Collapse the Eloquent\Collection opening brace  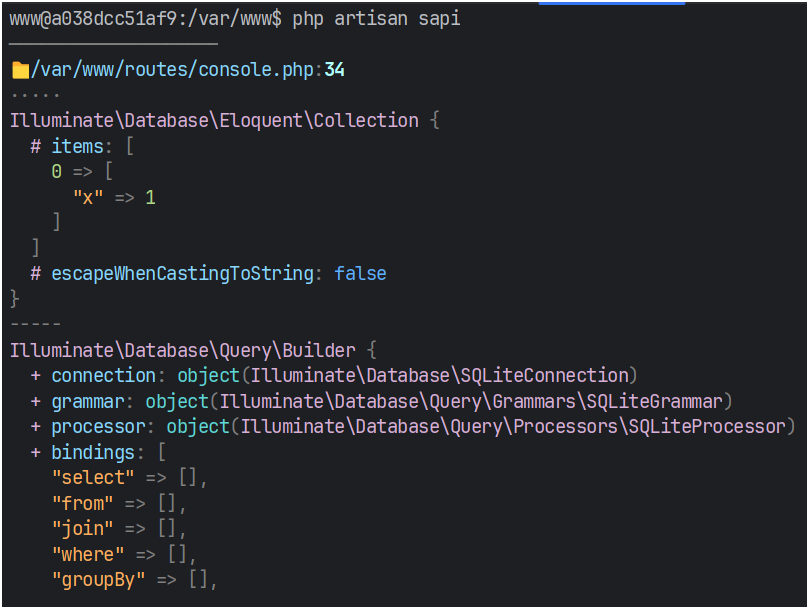click(x=434, y=121)
